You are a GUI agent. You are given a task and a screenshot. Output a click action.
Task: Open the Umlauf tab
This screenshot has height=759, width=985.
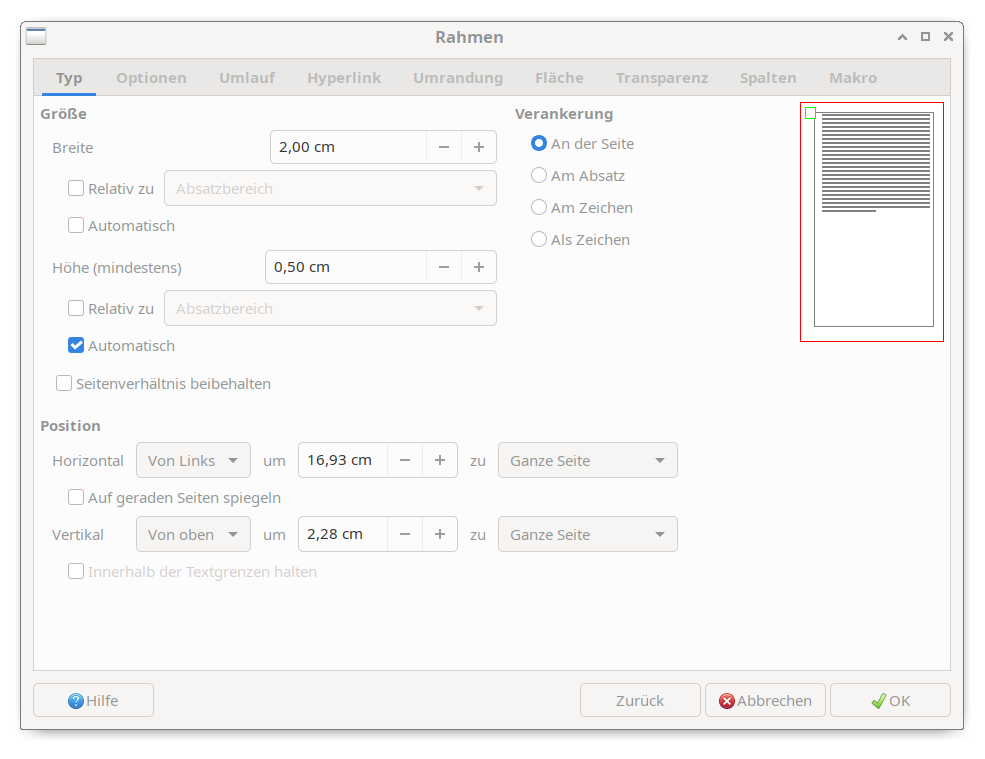tap(247, 78)
